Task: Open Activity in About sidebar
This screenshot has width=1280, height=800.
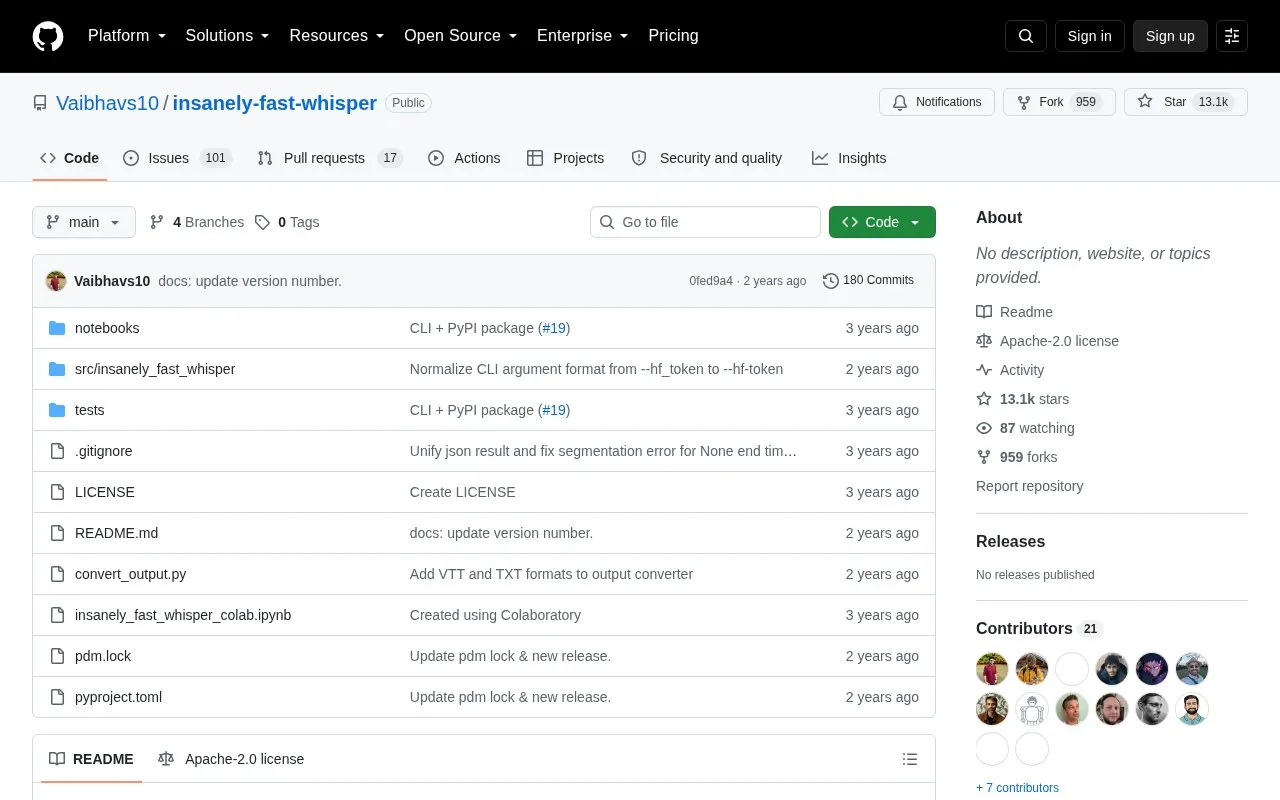Action: 1010,370
